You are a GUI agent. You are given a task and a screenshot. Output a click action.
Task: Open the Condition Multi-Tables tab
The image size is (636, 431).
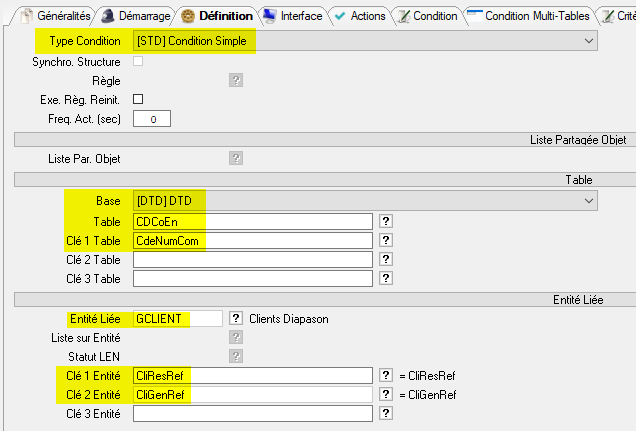(x=528, y=16)
